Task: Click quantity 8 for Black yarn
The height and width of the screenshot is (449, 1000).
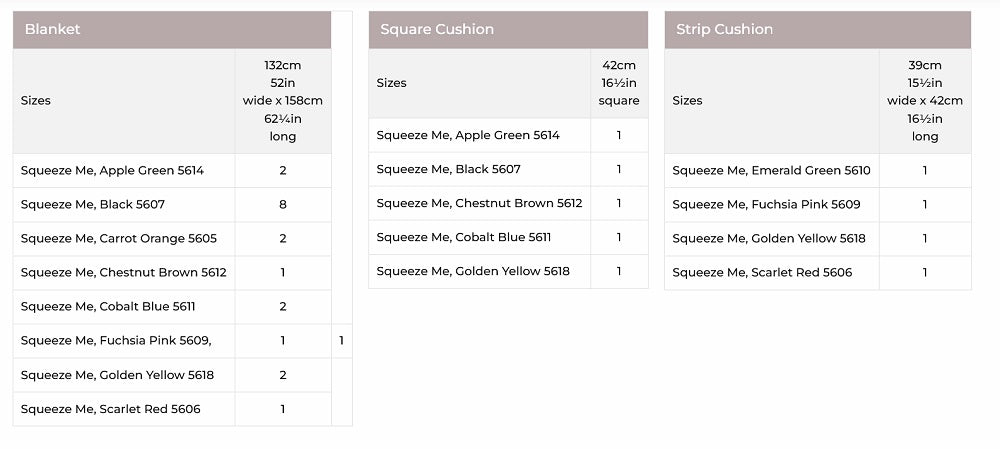Action: pyautogui.click(x=283, y=204)
